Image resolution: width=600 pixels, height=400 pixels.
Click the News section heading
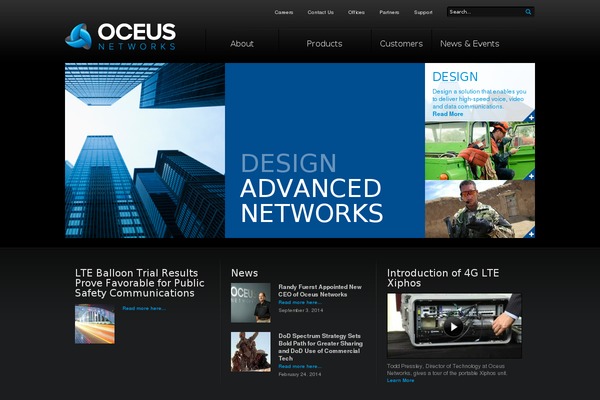(245, 273)
